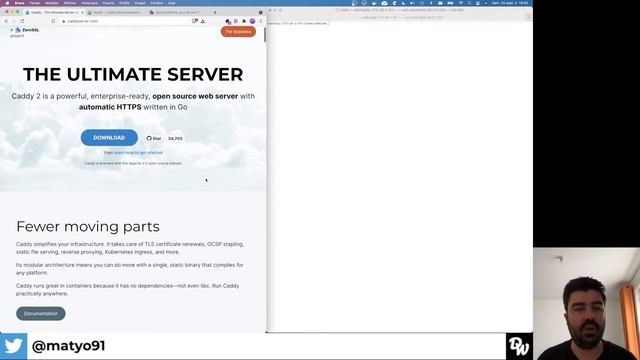This screenshot has width=640, height=360.
Task: Open the Modifier menu
Action: [52, 3]
